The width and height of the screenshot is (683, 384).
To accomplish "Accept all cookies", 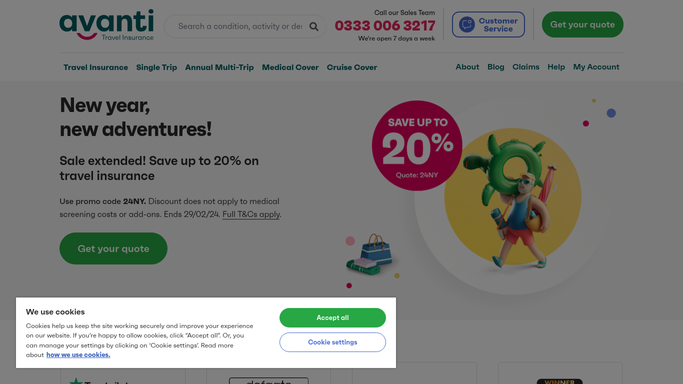I will (x=332, y=318).
